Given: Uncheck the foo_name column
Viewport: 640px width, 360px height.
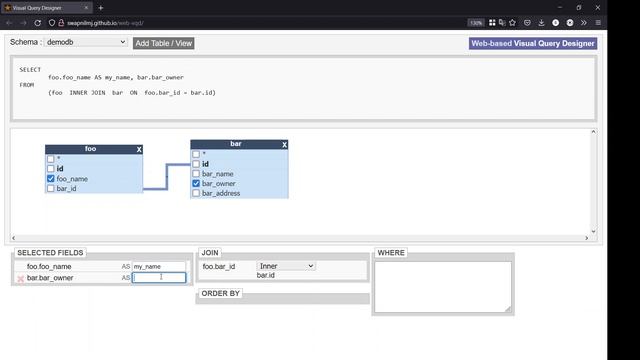Looking at the screenshot, I should 51,179.
